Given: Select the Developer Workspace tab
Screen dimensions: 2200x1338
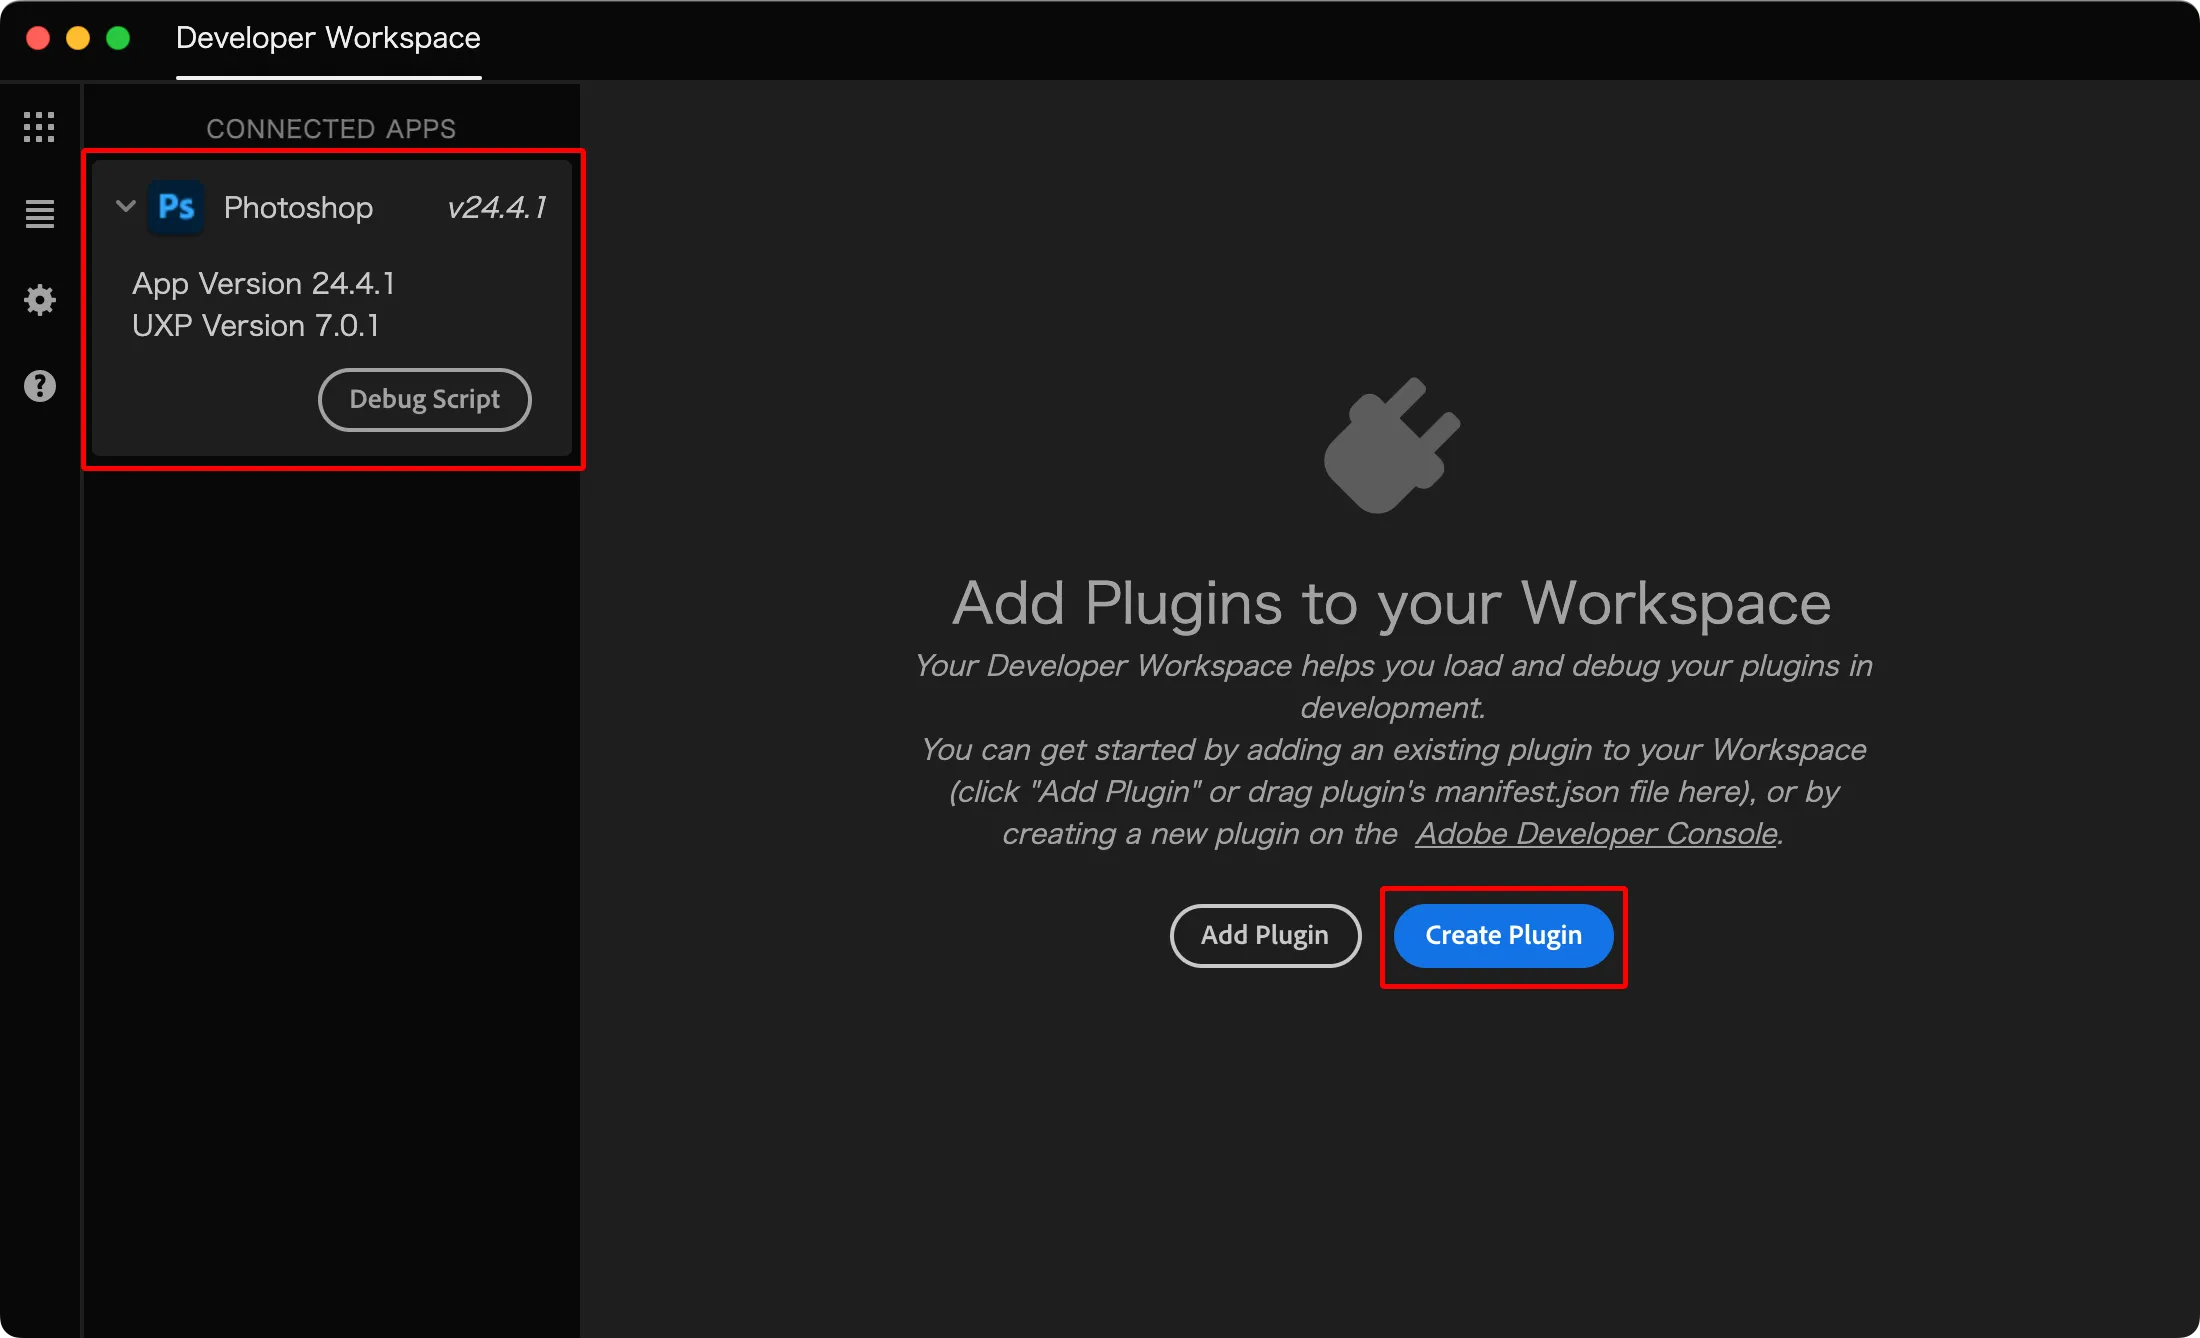Looking at the screenshot, I should [328, 38].
